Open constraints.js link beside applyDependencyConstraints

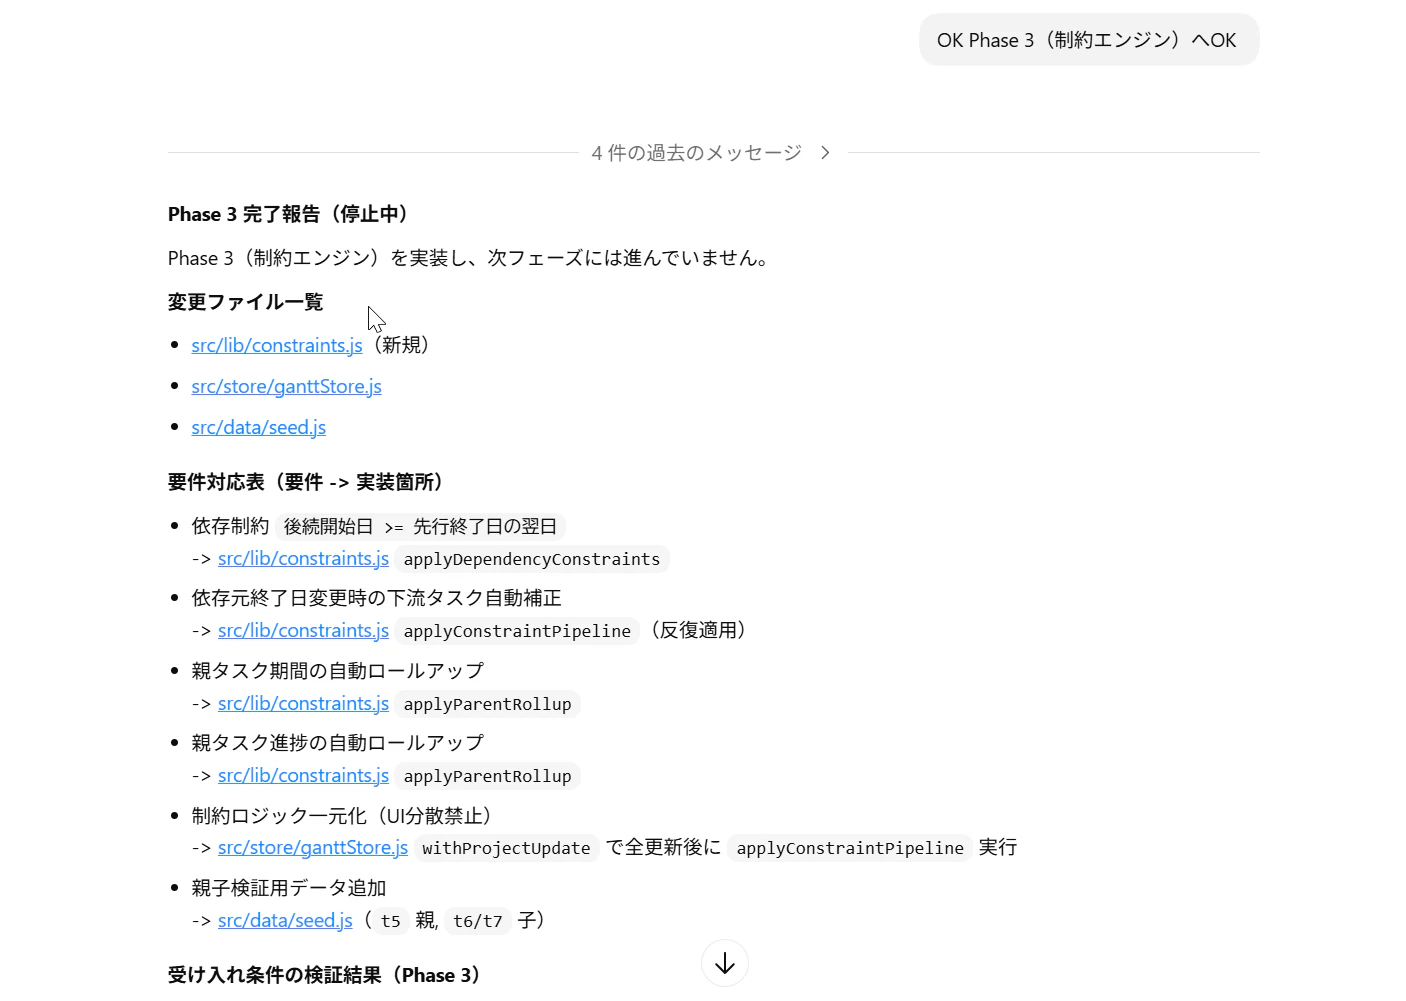pyautogui.click(x=303, y=559)
